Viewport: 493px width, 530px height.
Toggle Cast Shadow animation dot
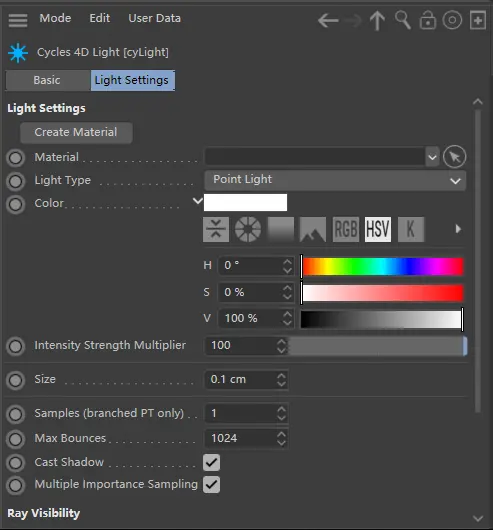pyautogui.click(x=16, y=463)
